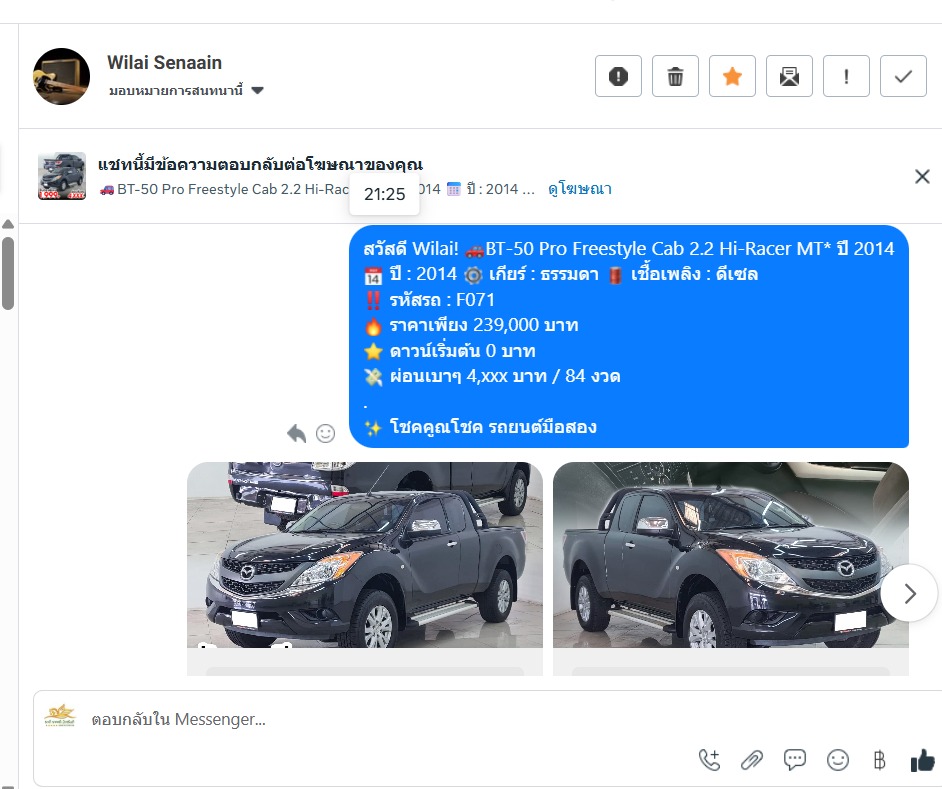The width and height of the screenshot is (942, 789).
Task: Show next car photos with right chevron
Action: click(910, 593)
